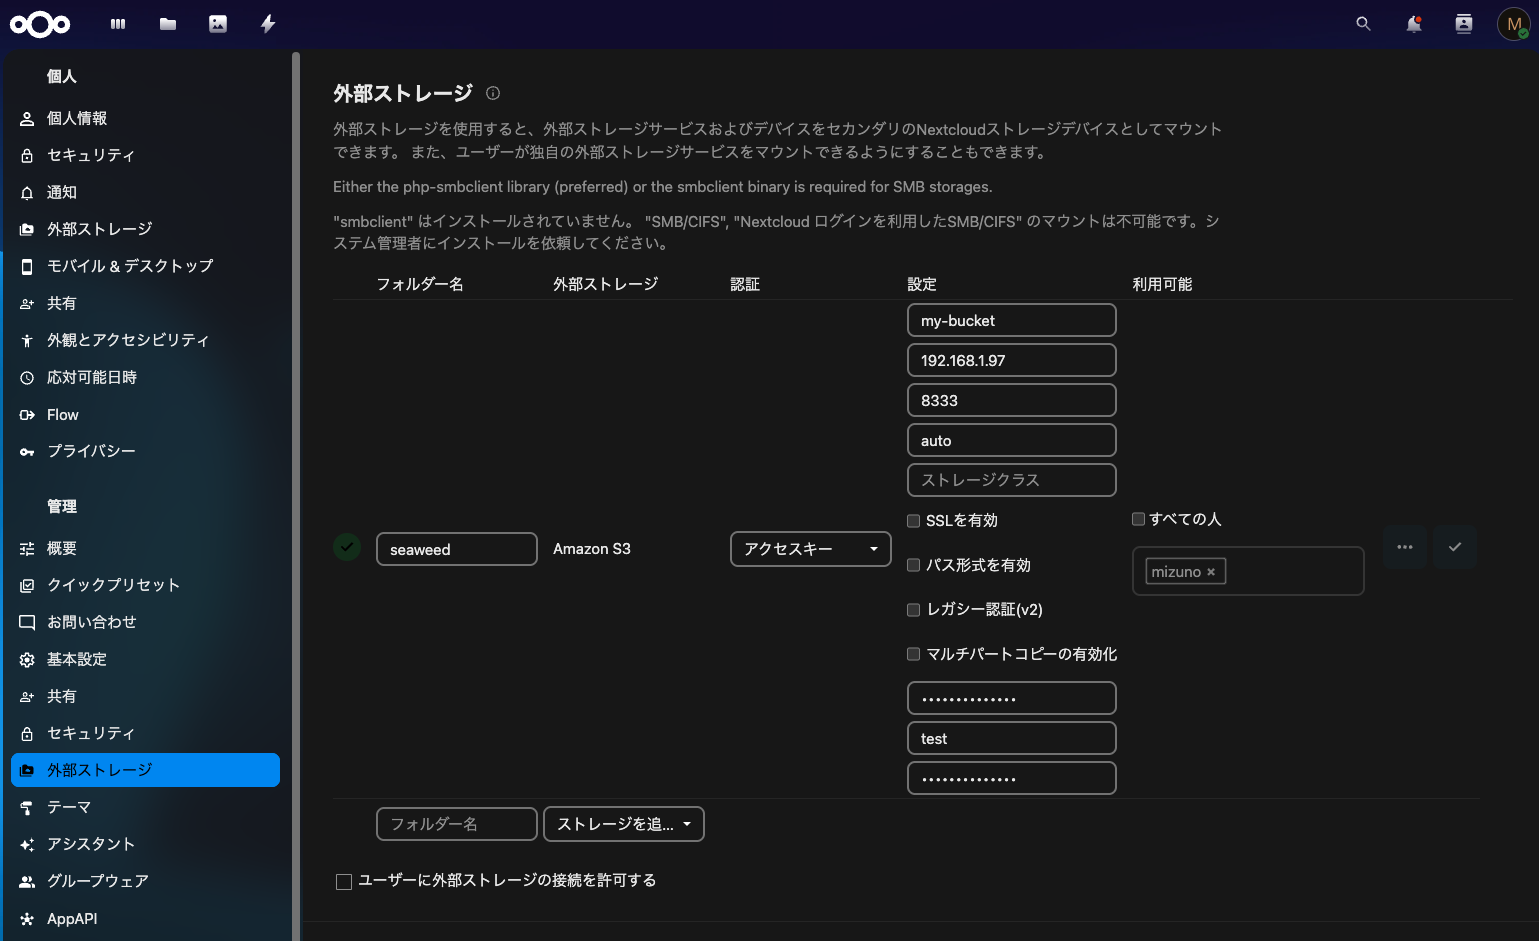Click the info icon beside 外部ストレージ heading

pyautogui.click(x=493, y=93)
